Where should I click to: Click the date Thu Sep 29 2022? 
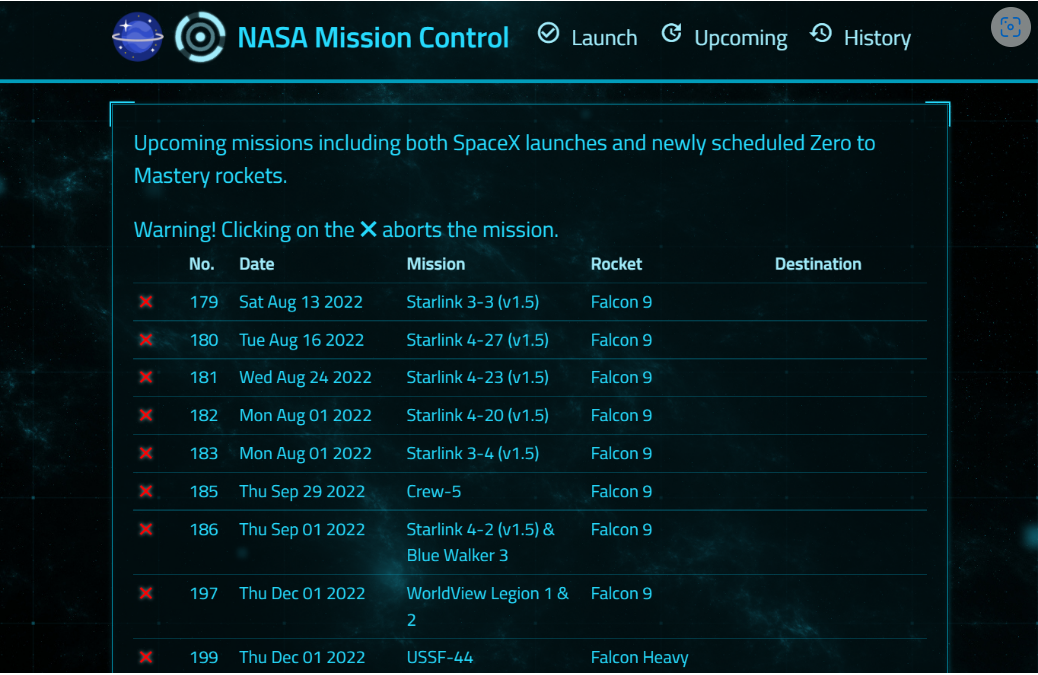pos(302,491)
